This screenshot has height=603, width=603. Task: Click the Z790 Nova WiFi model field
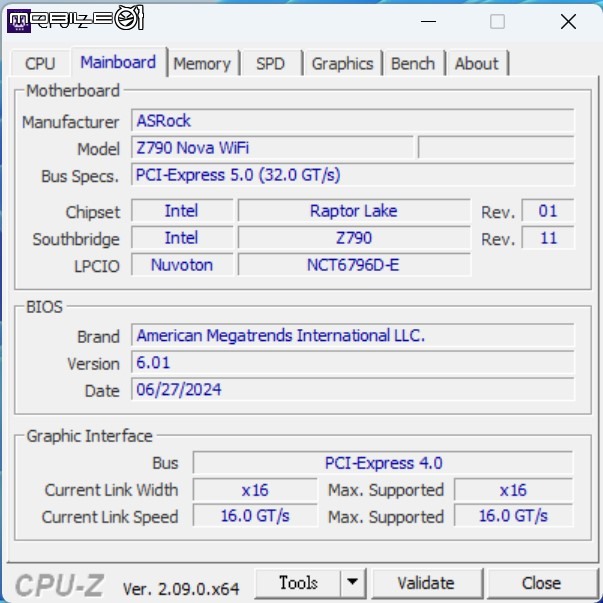(272, 148)
